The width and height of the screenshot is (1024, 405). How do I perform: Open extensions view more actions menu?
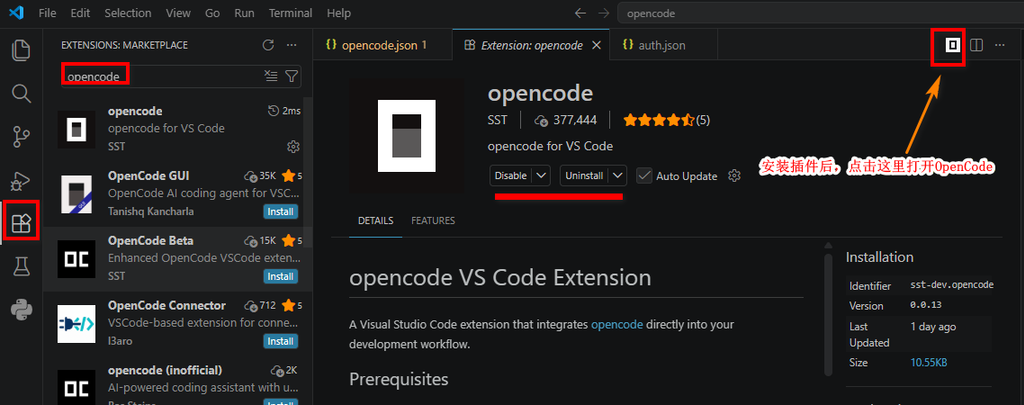(x=292, y=45)
